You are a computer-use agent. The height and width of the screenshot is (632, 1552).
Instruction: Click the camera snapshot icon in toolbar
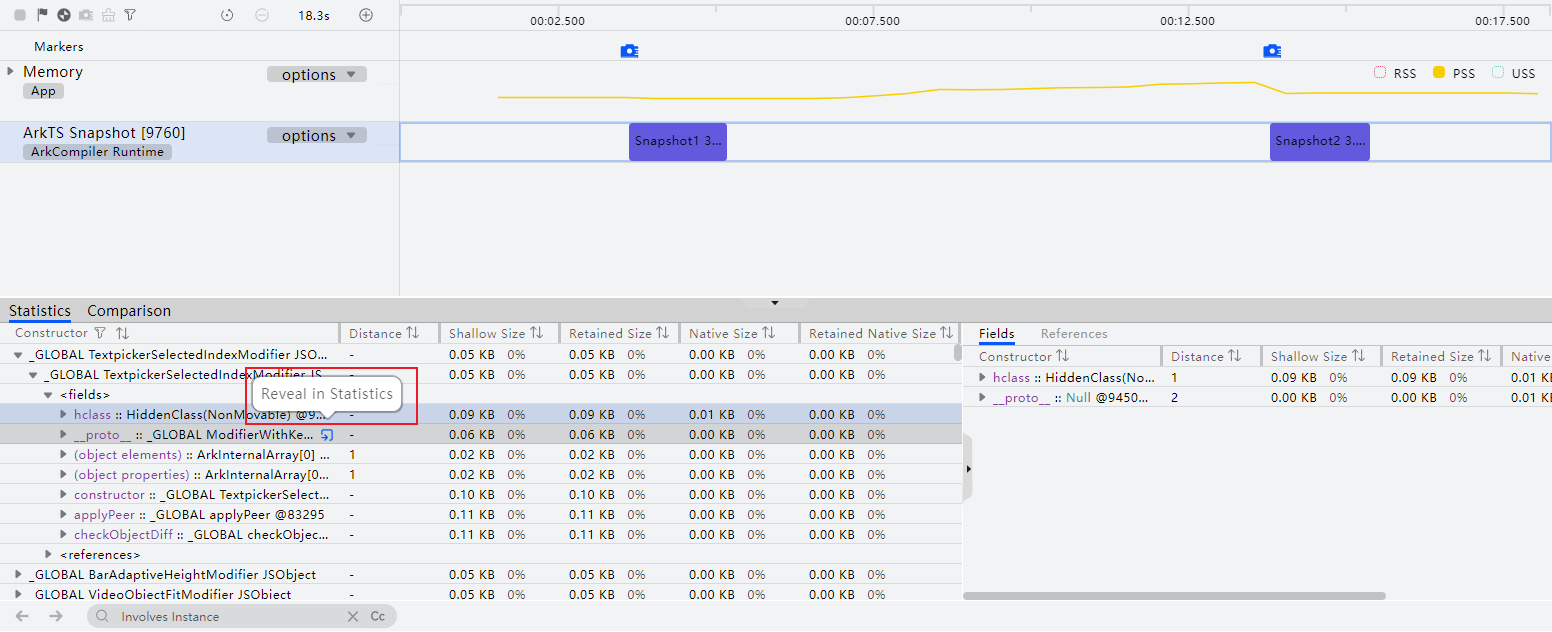[86, 15]
